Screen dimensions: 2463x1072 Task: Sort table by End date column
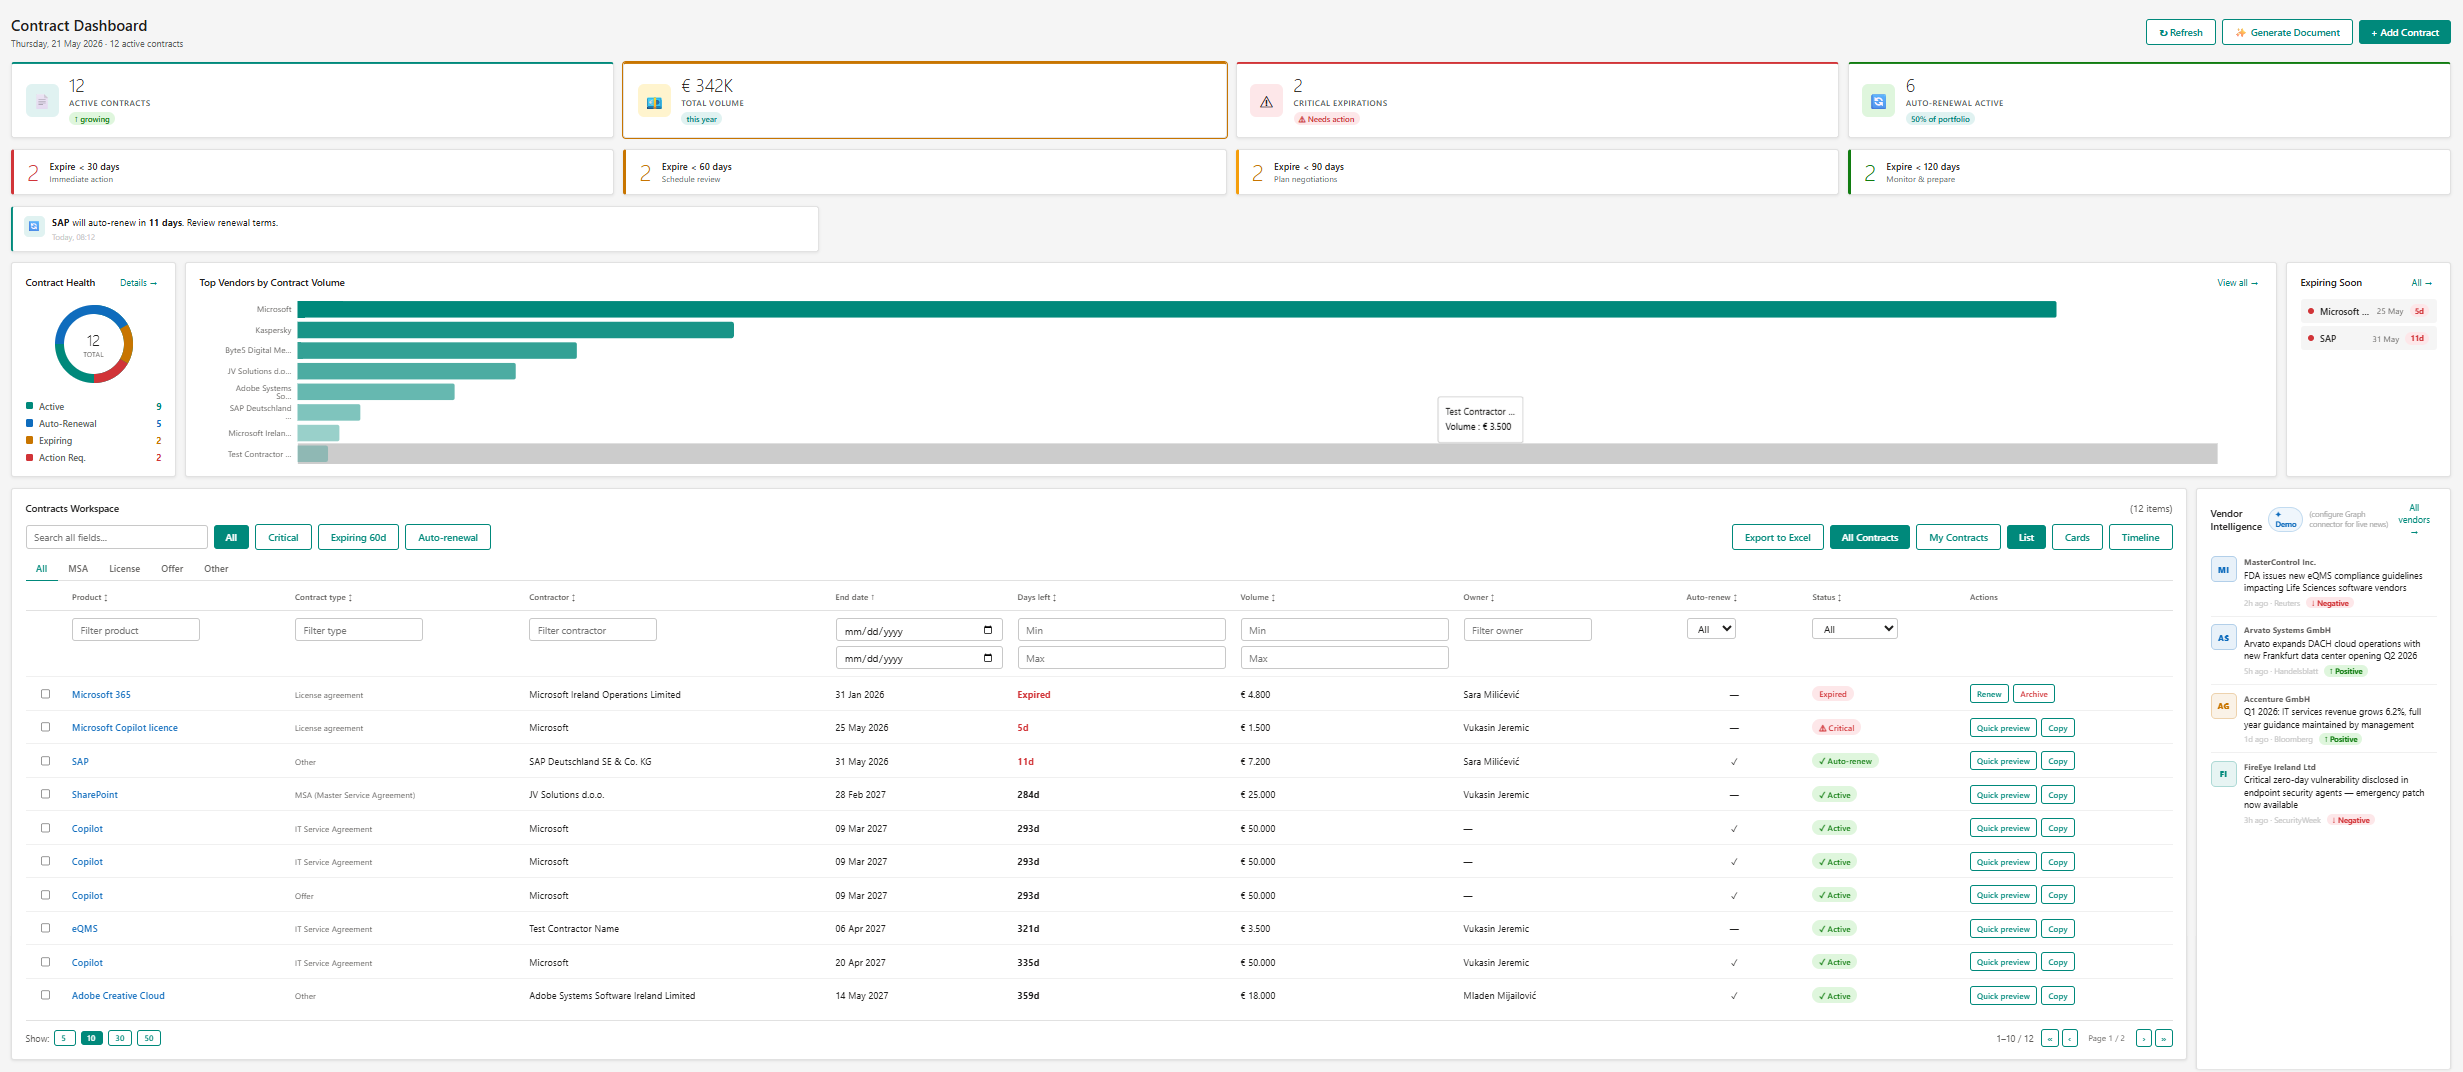[855, 597]
